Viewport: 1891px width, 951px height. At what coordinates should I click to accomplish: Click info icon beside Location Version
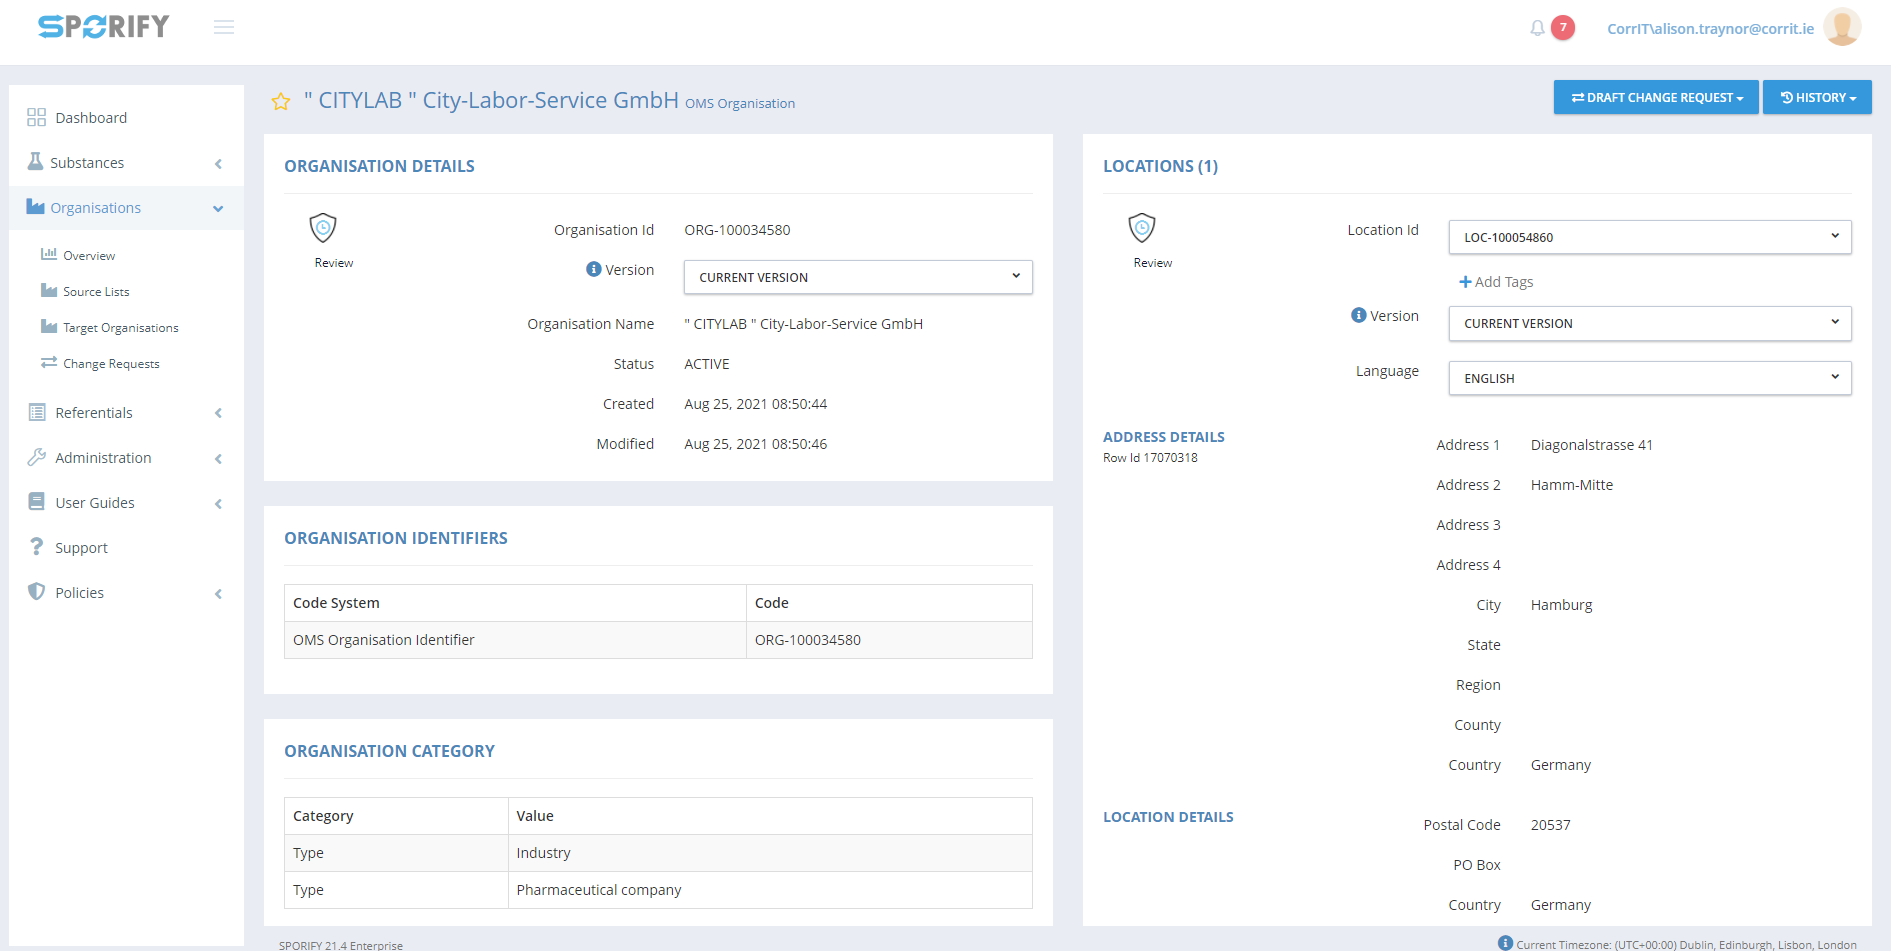coord(1358,315)
